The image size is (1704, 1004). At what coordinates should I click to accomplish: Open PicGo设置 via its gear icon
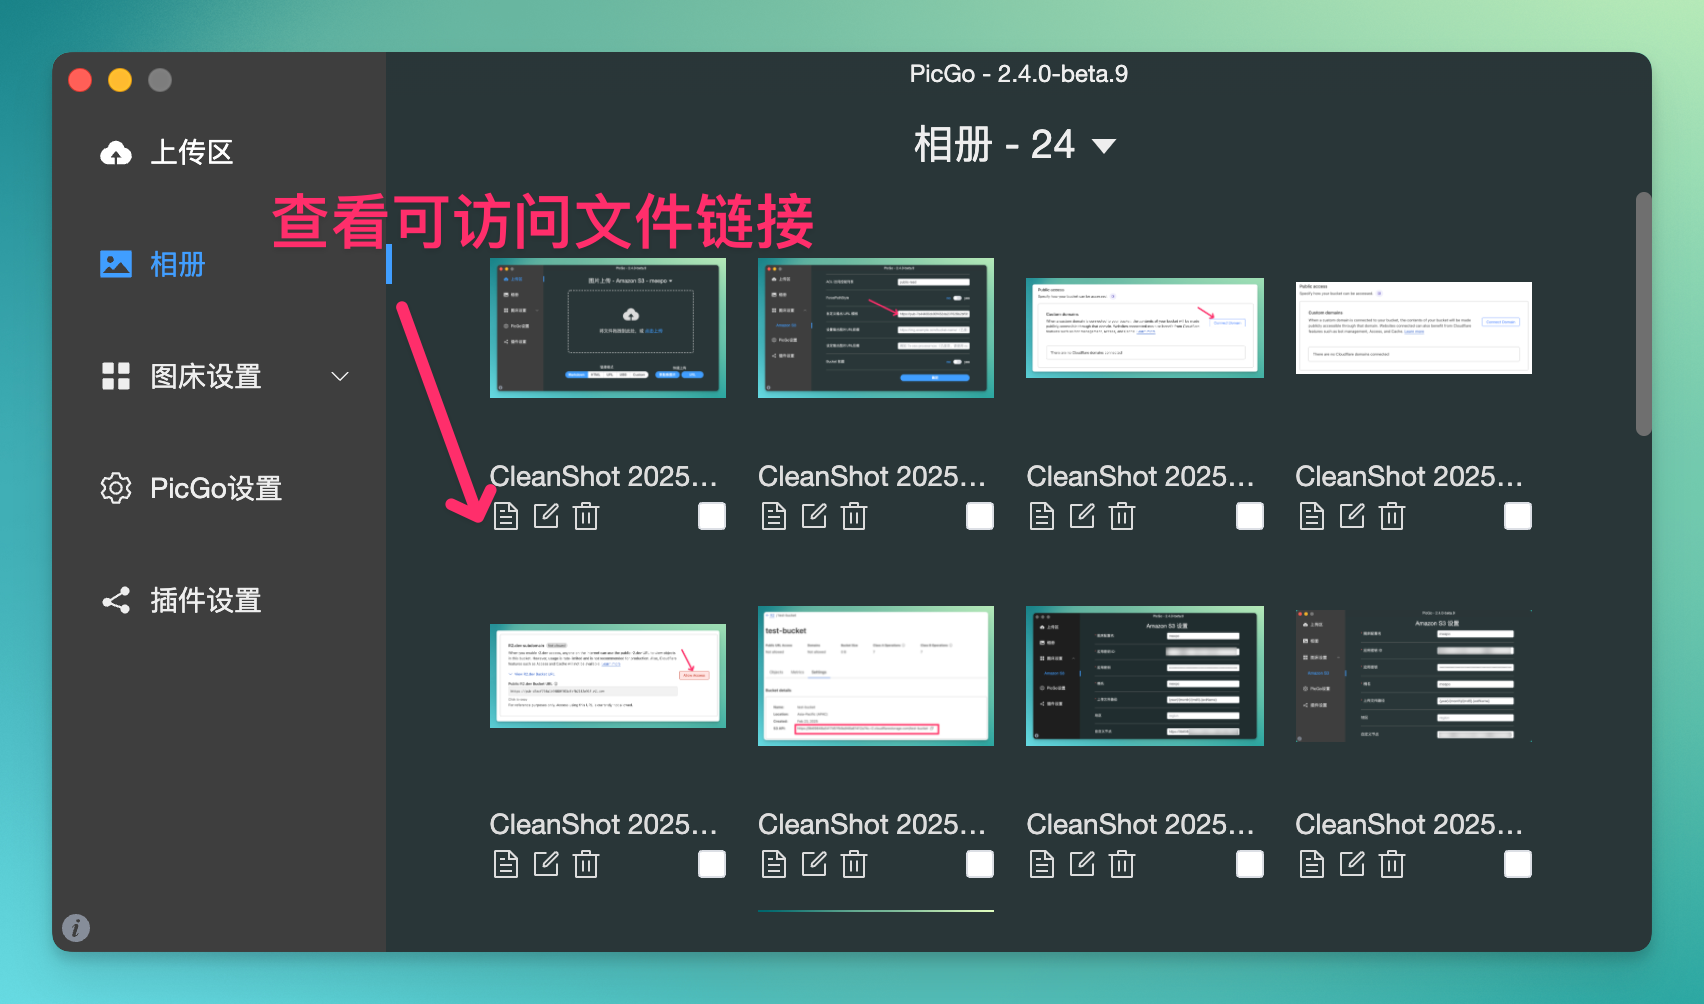tap(116, 488)
